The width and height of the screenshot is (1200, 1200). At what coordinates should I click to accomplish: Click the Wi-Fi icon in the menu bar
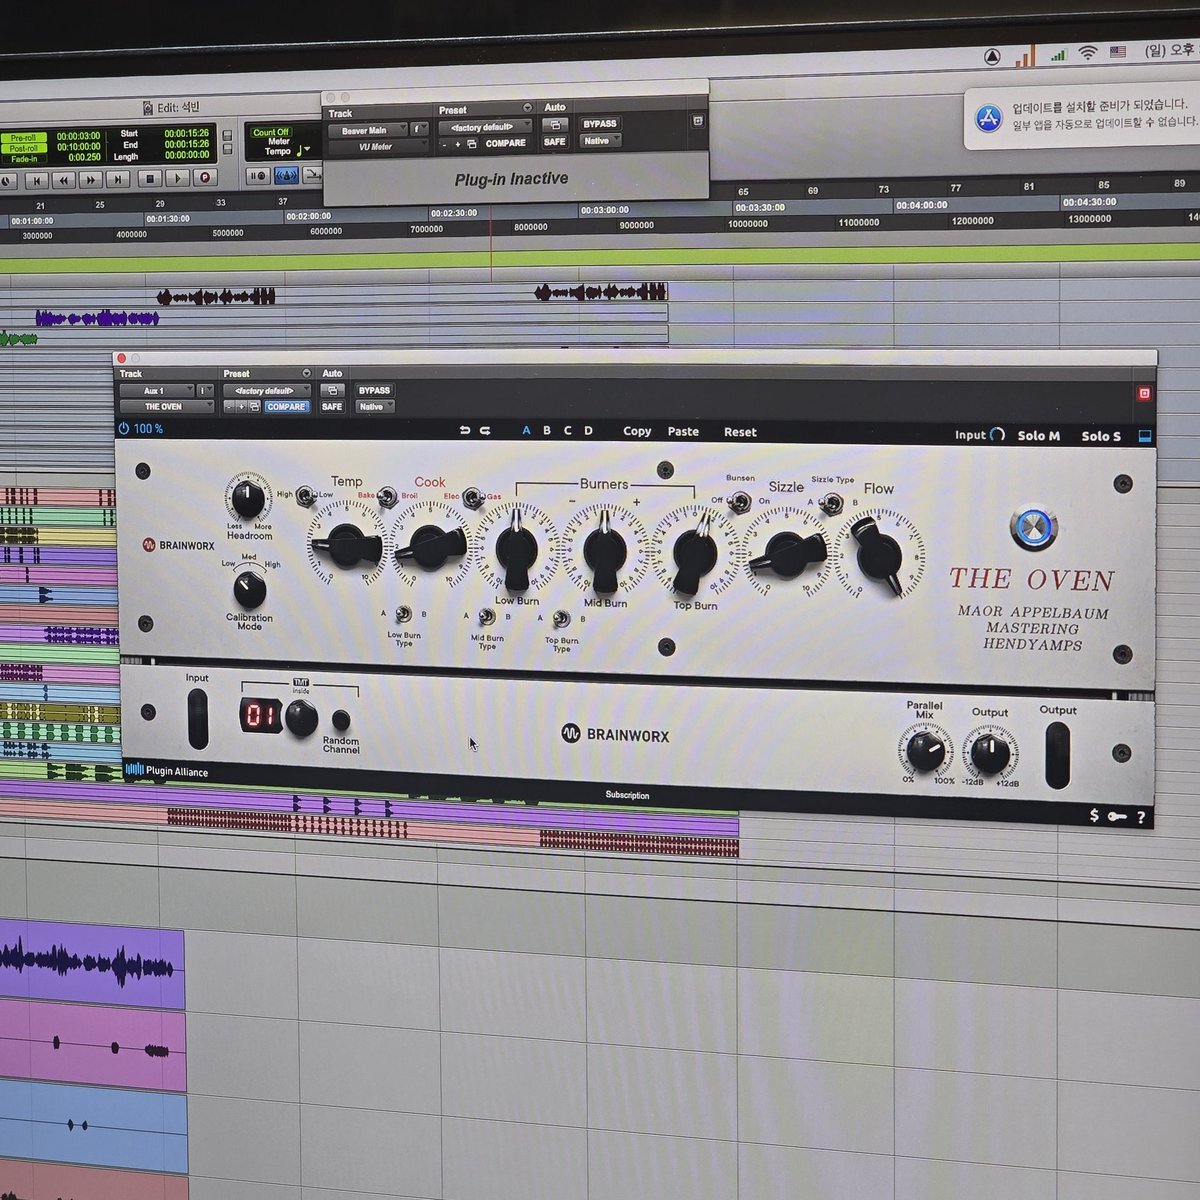pos(1088,53)
